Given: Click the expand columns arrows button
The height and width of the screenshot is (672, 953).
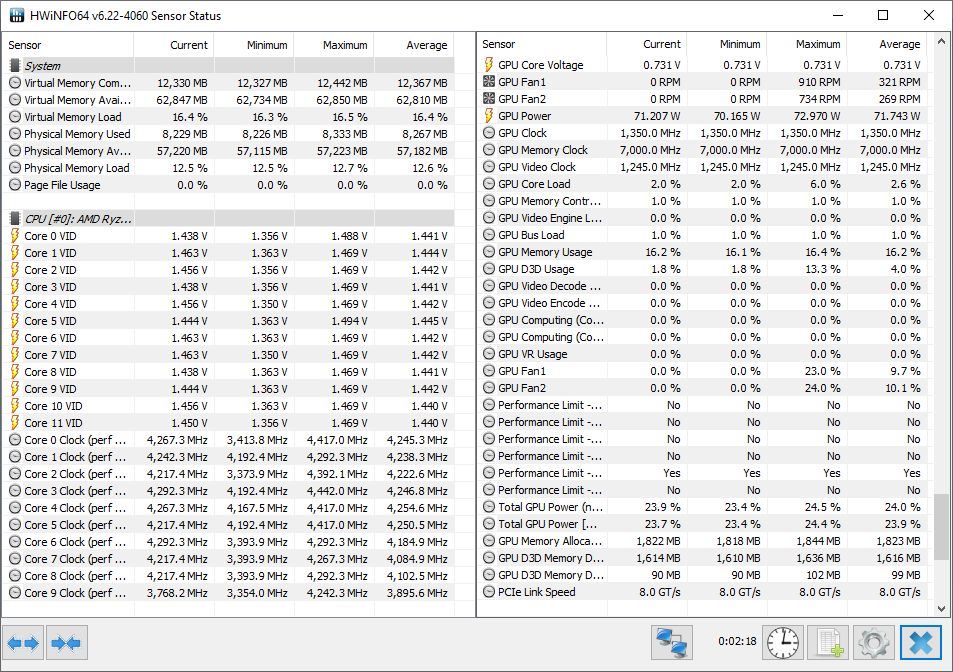Looking at the screenshot, I should pos(23,643).
